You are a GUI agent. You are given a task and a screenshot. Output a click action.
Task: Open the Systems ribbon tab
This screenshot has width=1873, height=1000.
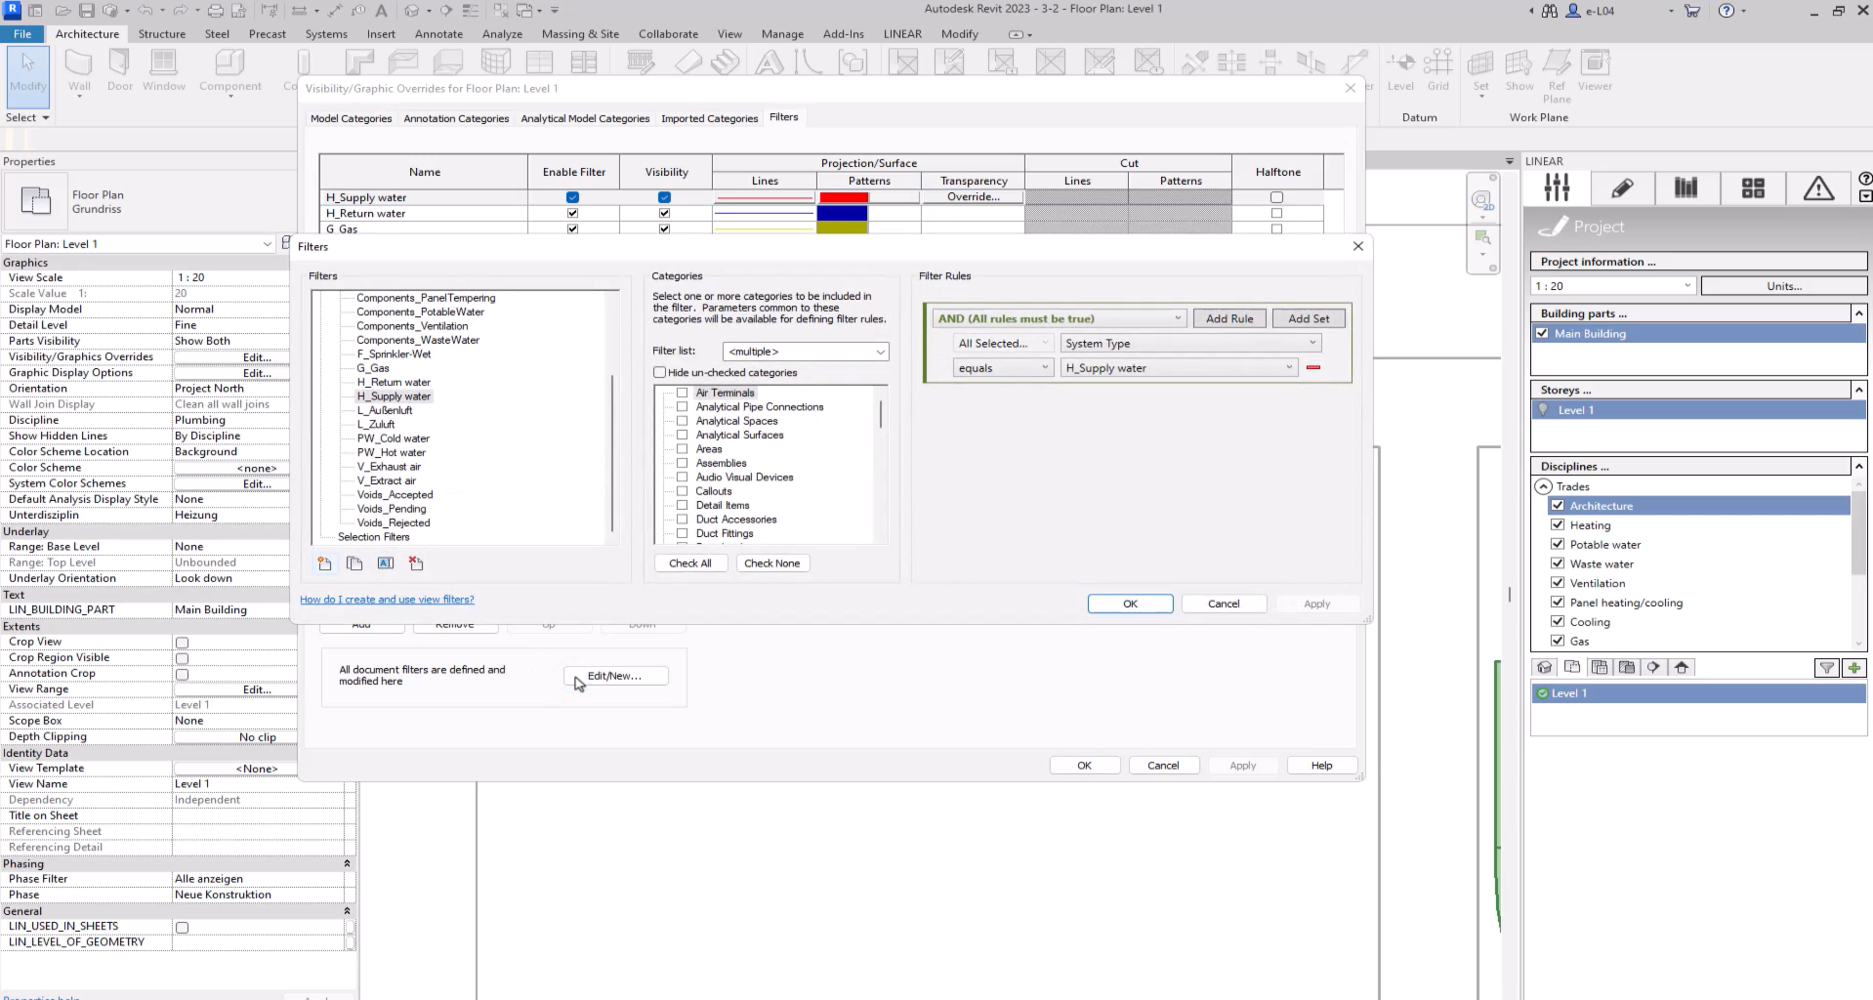[x=326, y=34]
